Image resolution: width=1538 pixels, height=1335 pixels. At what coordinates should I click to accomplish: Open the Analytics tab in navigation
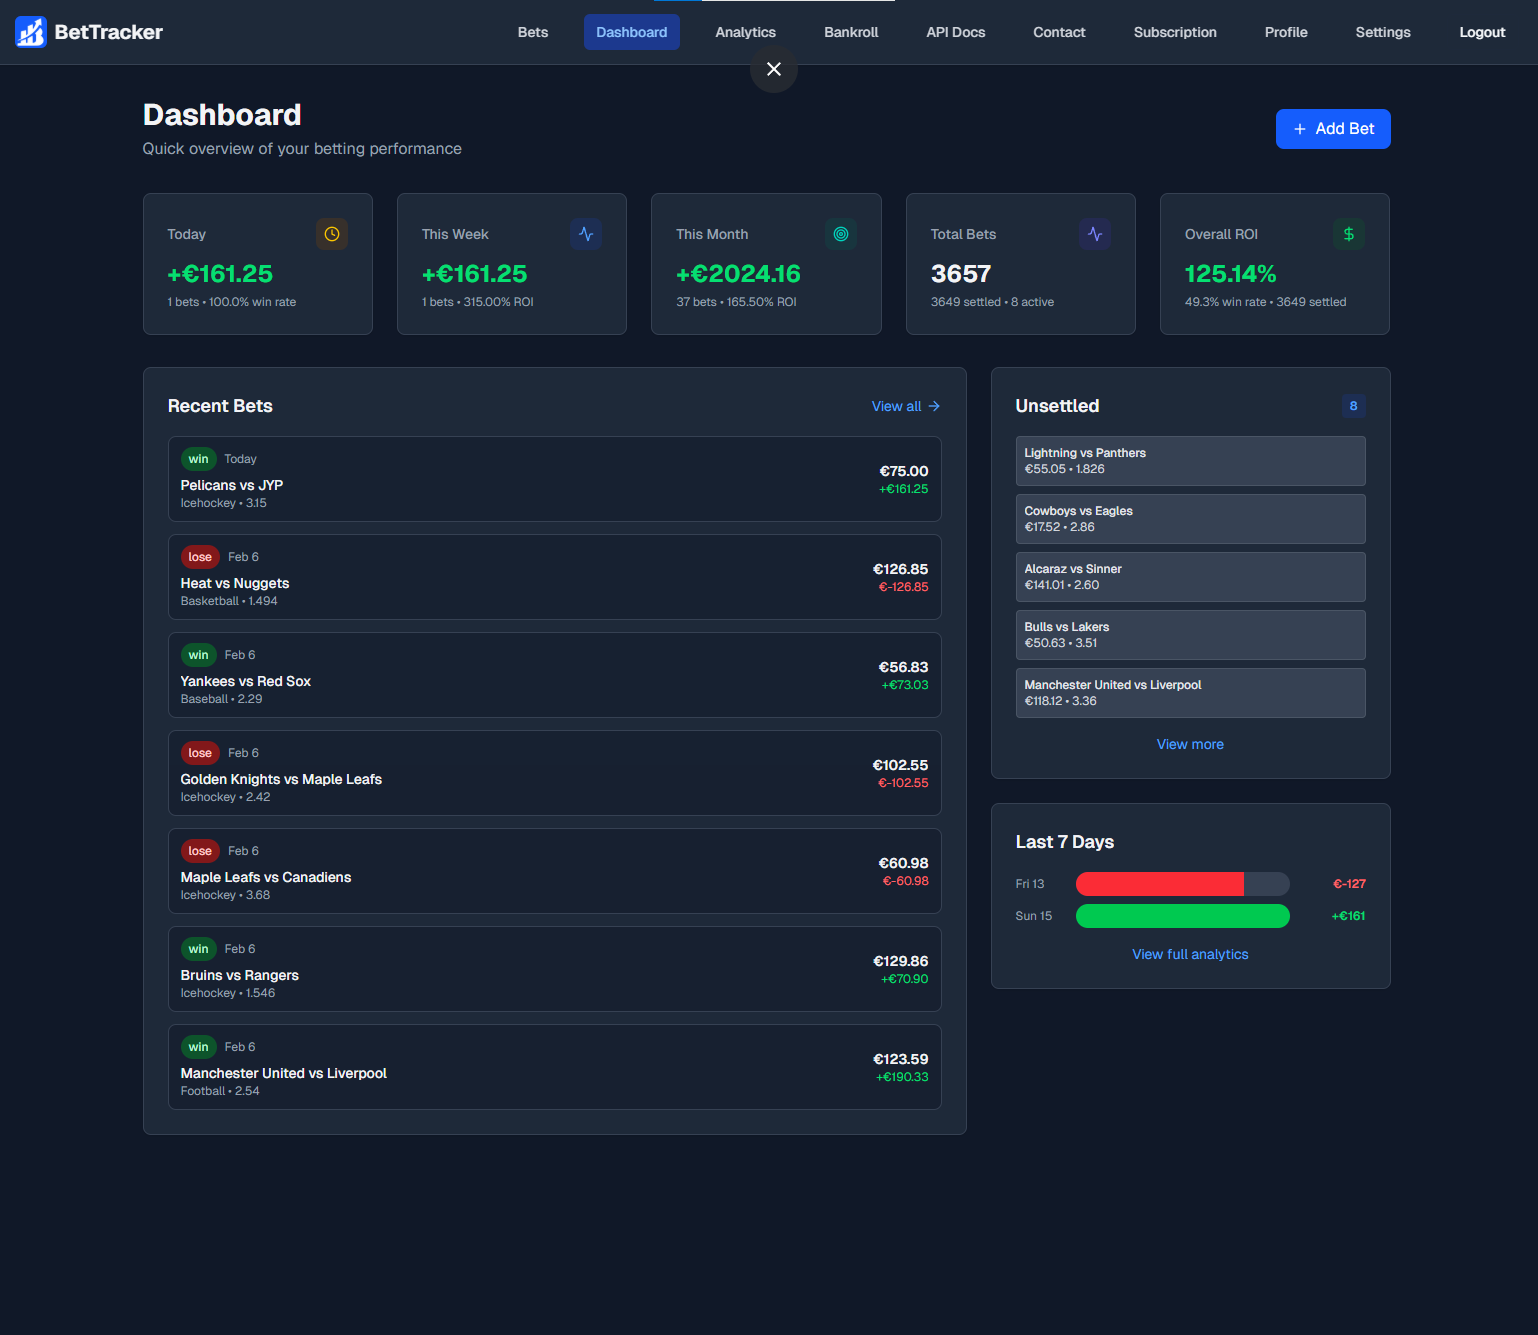pyautogui.click(x=745, y=32)
